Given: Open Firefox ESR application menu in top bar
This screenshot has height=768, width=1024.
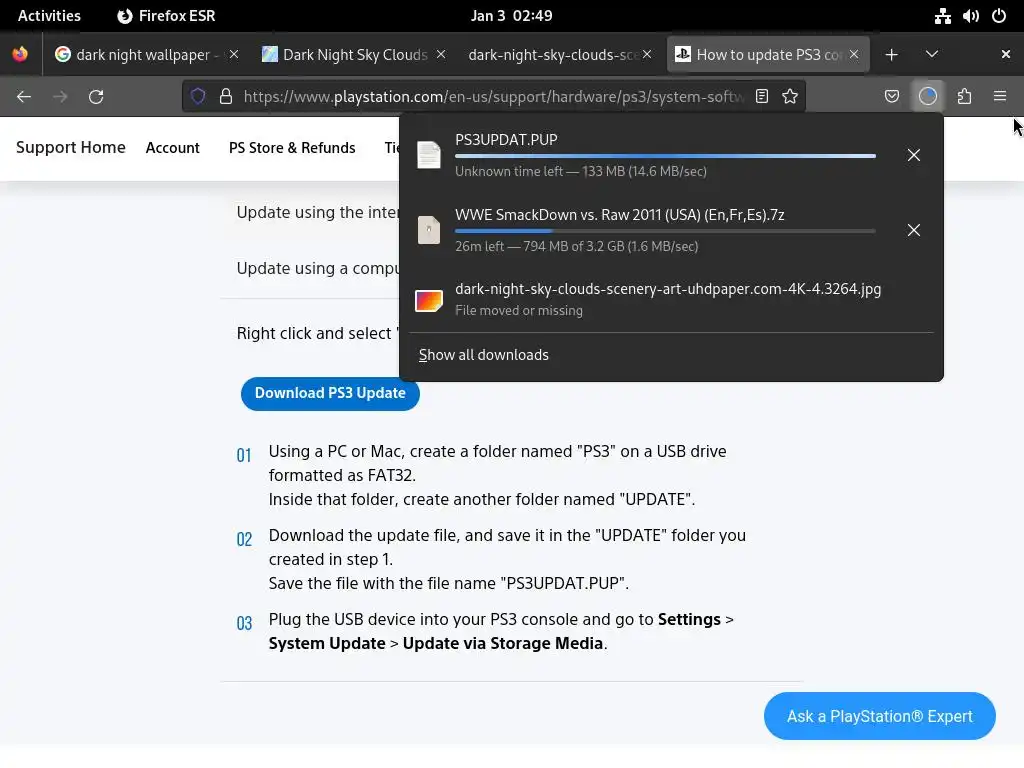Looking at the screenshot, I should pyautogui.click(x=166, y=16).
